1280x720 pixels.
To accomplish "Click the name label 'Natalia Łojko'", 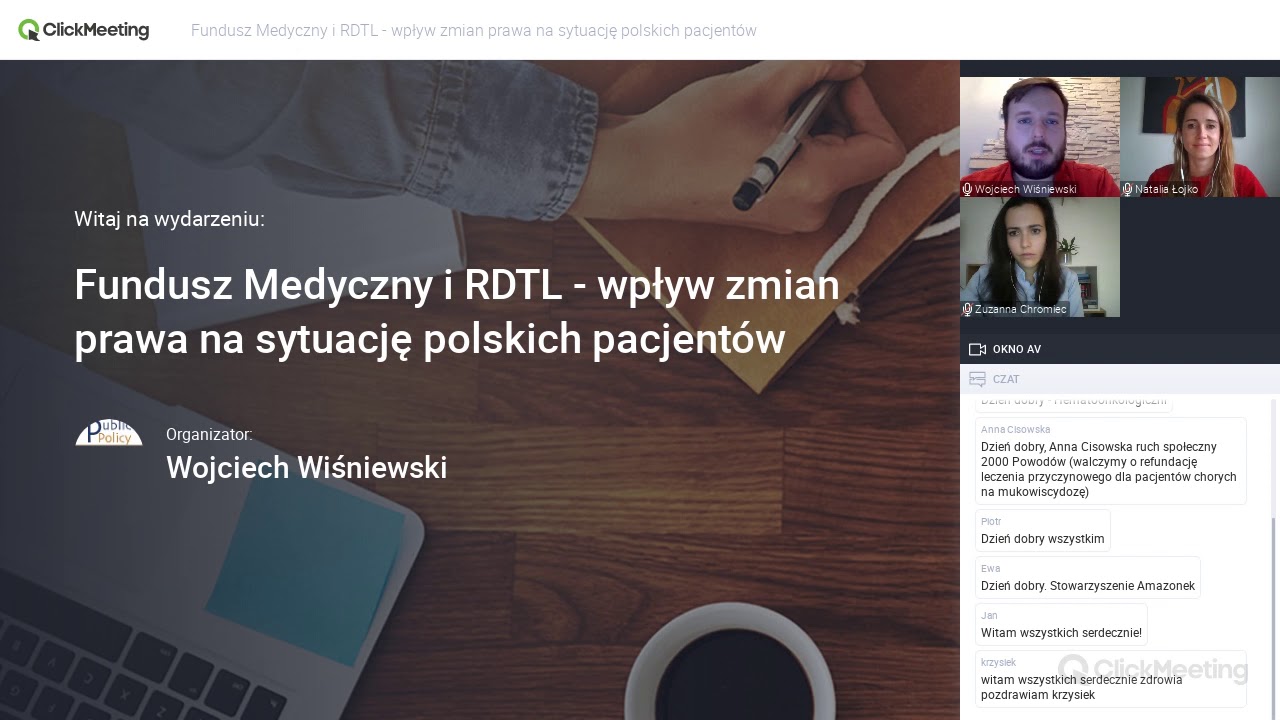I will (1166, 189).
